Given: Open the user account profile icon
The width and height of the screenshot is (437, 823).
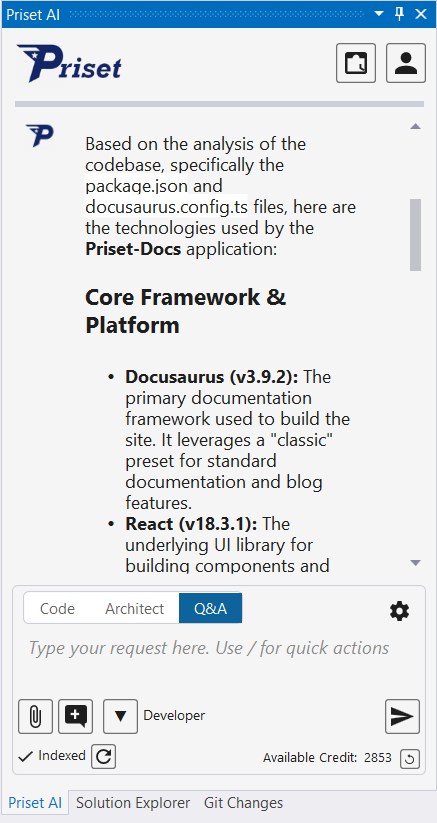Looking at the screenshot, I should tap(406, 63).
